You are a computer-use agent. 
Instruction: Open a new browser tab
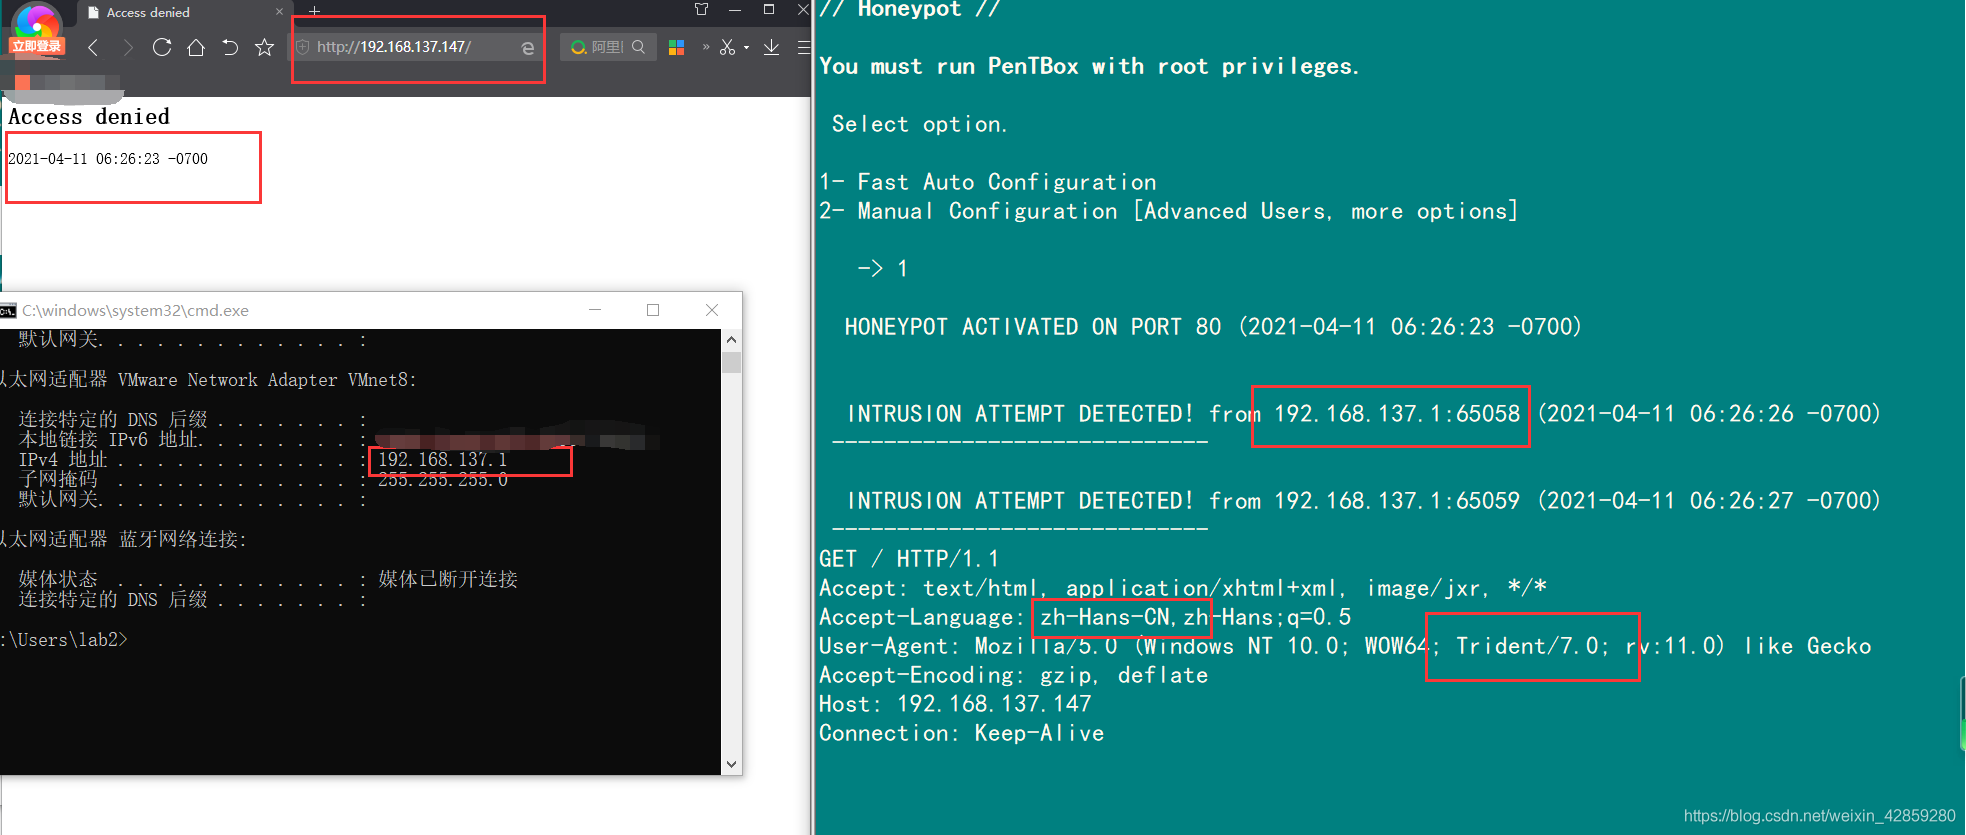tap(314, 11)
